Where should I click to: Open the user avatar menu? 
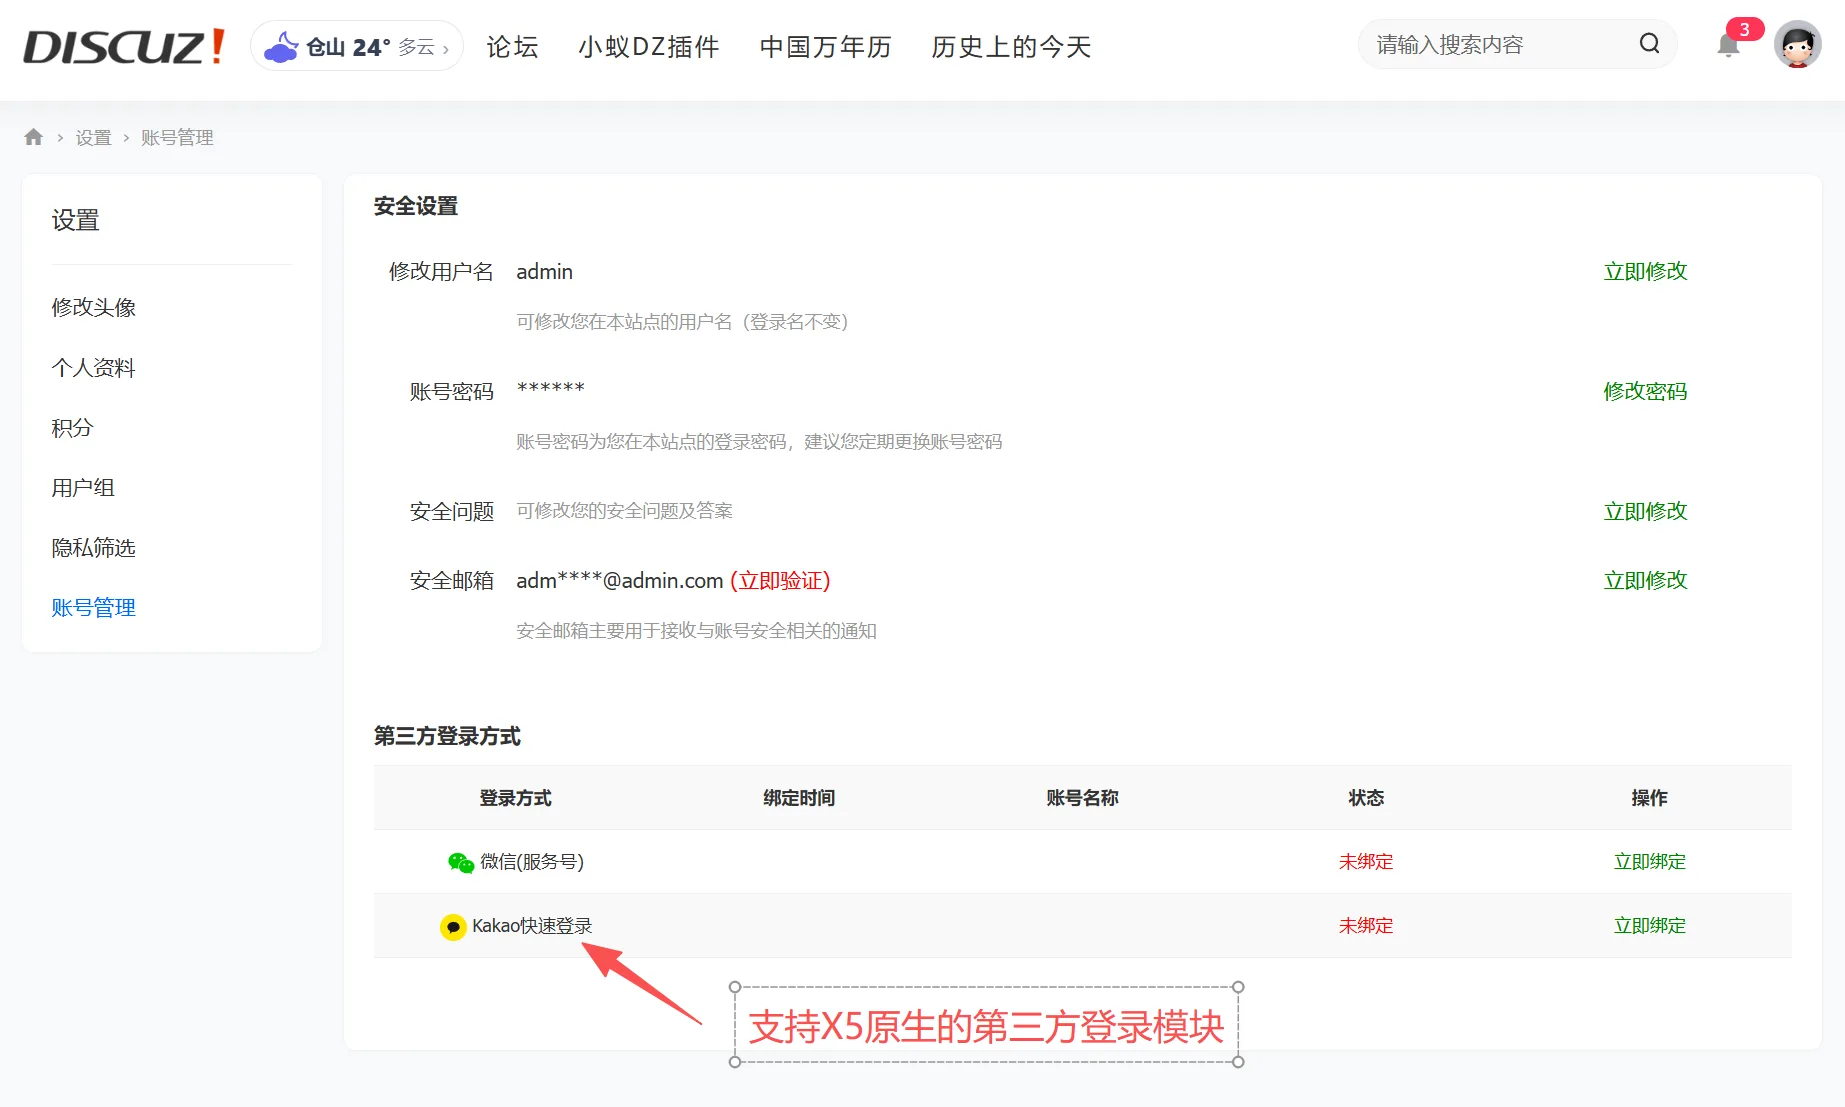click(1797, 45)
